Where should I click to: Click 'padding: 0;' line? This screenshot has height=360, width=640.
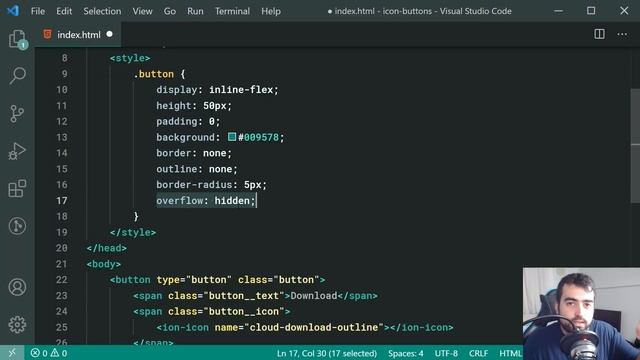coord(188,121)
